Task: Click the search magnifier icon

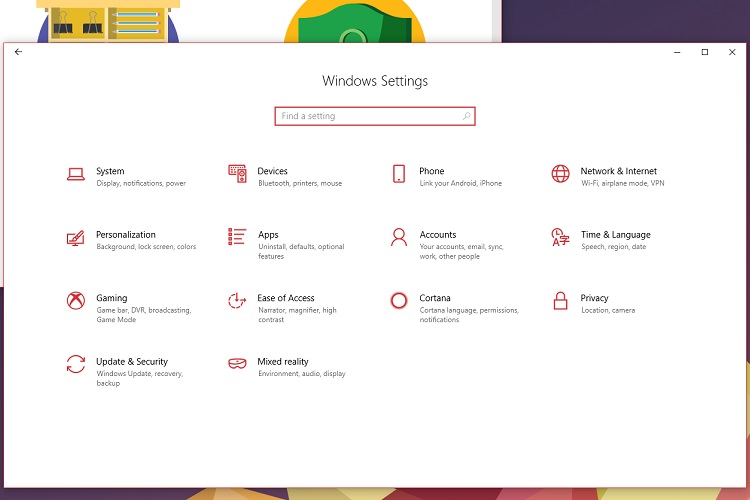Action: [x=466, y=116]
